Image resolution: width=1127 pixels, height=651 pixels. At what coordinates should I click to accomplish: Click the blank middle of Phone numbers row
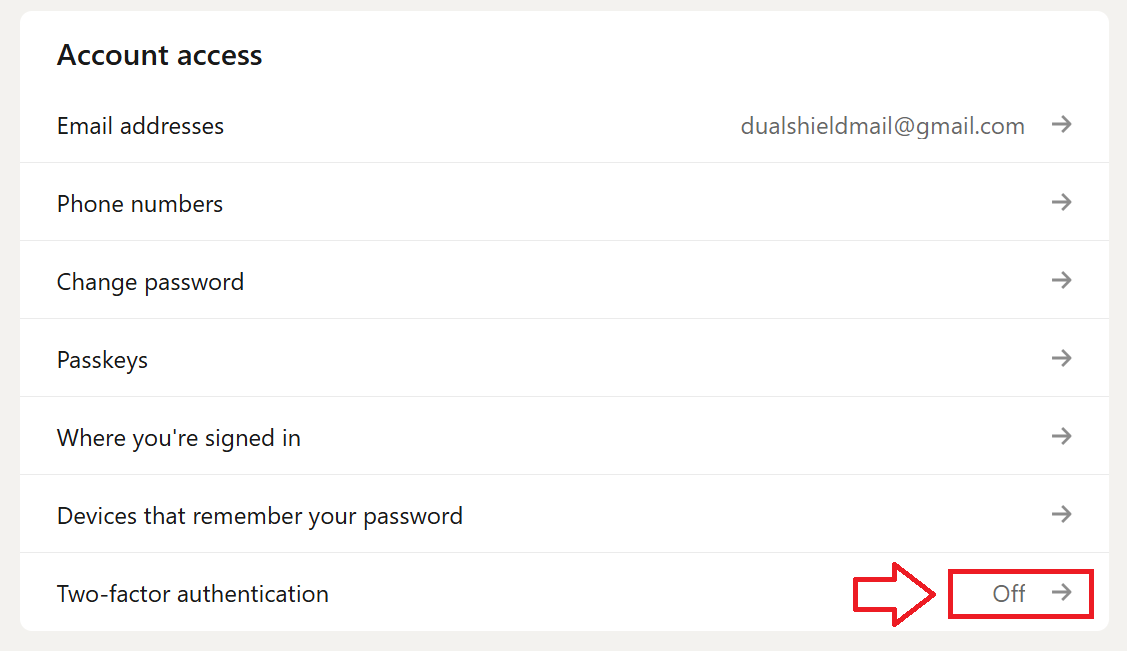pos(600,204)
